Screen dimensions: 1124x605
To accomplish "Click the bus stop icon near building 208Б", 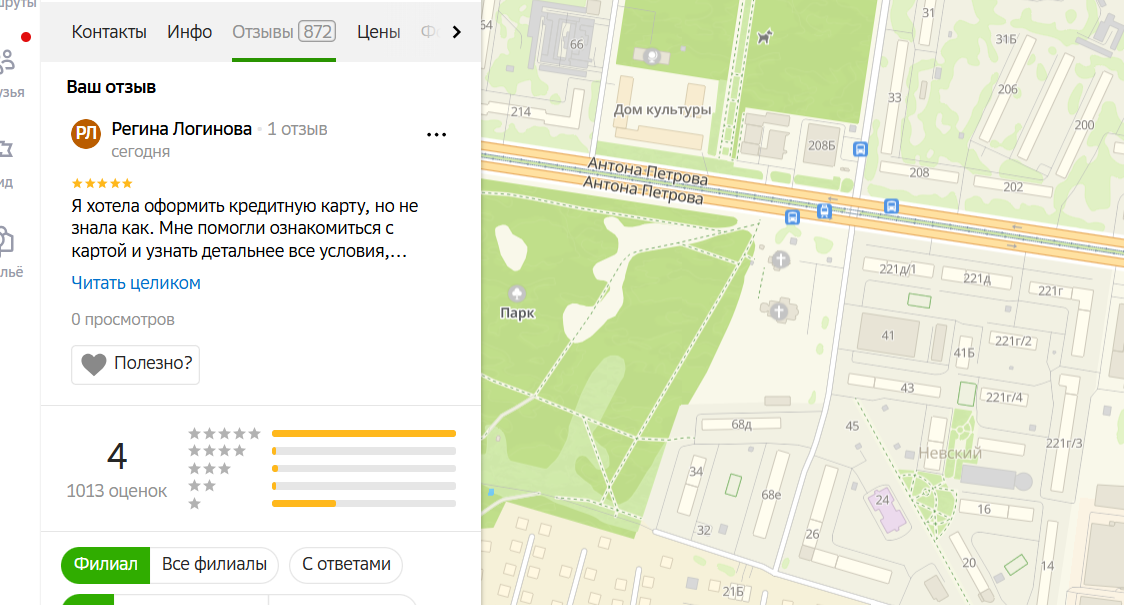I will (860, 149).
